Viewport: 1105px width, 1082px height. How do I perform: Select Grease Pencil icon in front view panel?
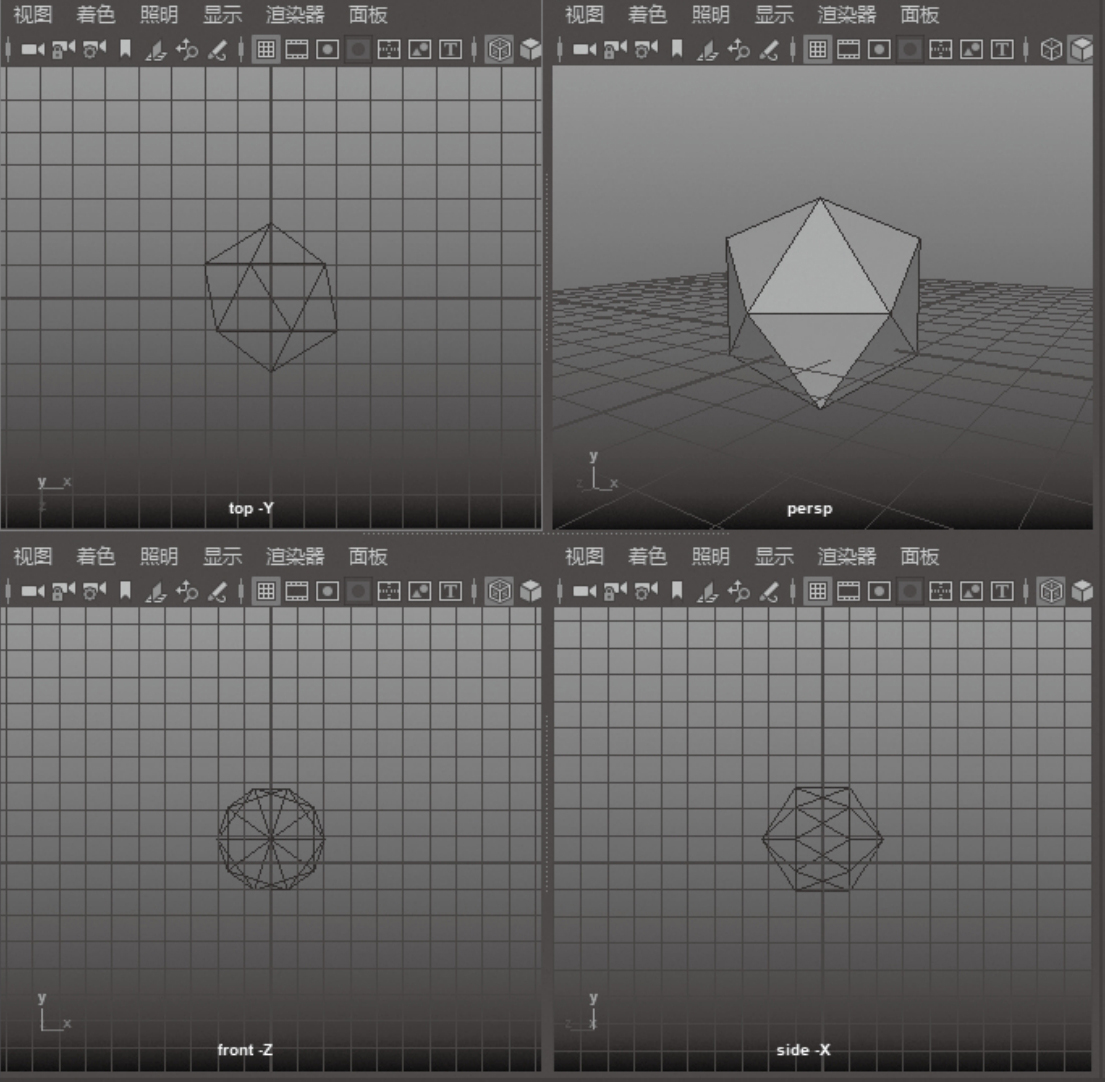coord(217,591)
